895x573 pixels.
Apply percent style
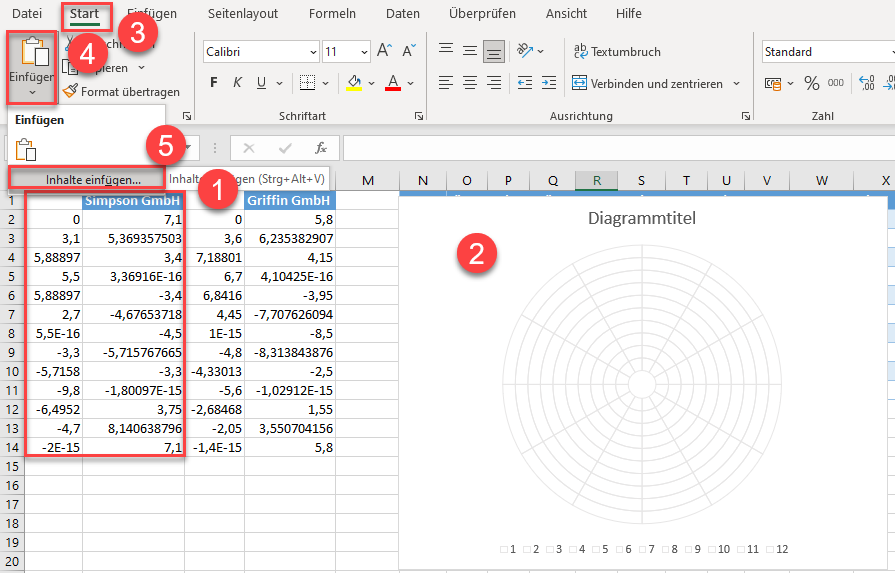pyautogui.click(x=812, y=83)
